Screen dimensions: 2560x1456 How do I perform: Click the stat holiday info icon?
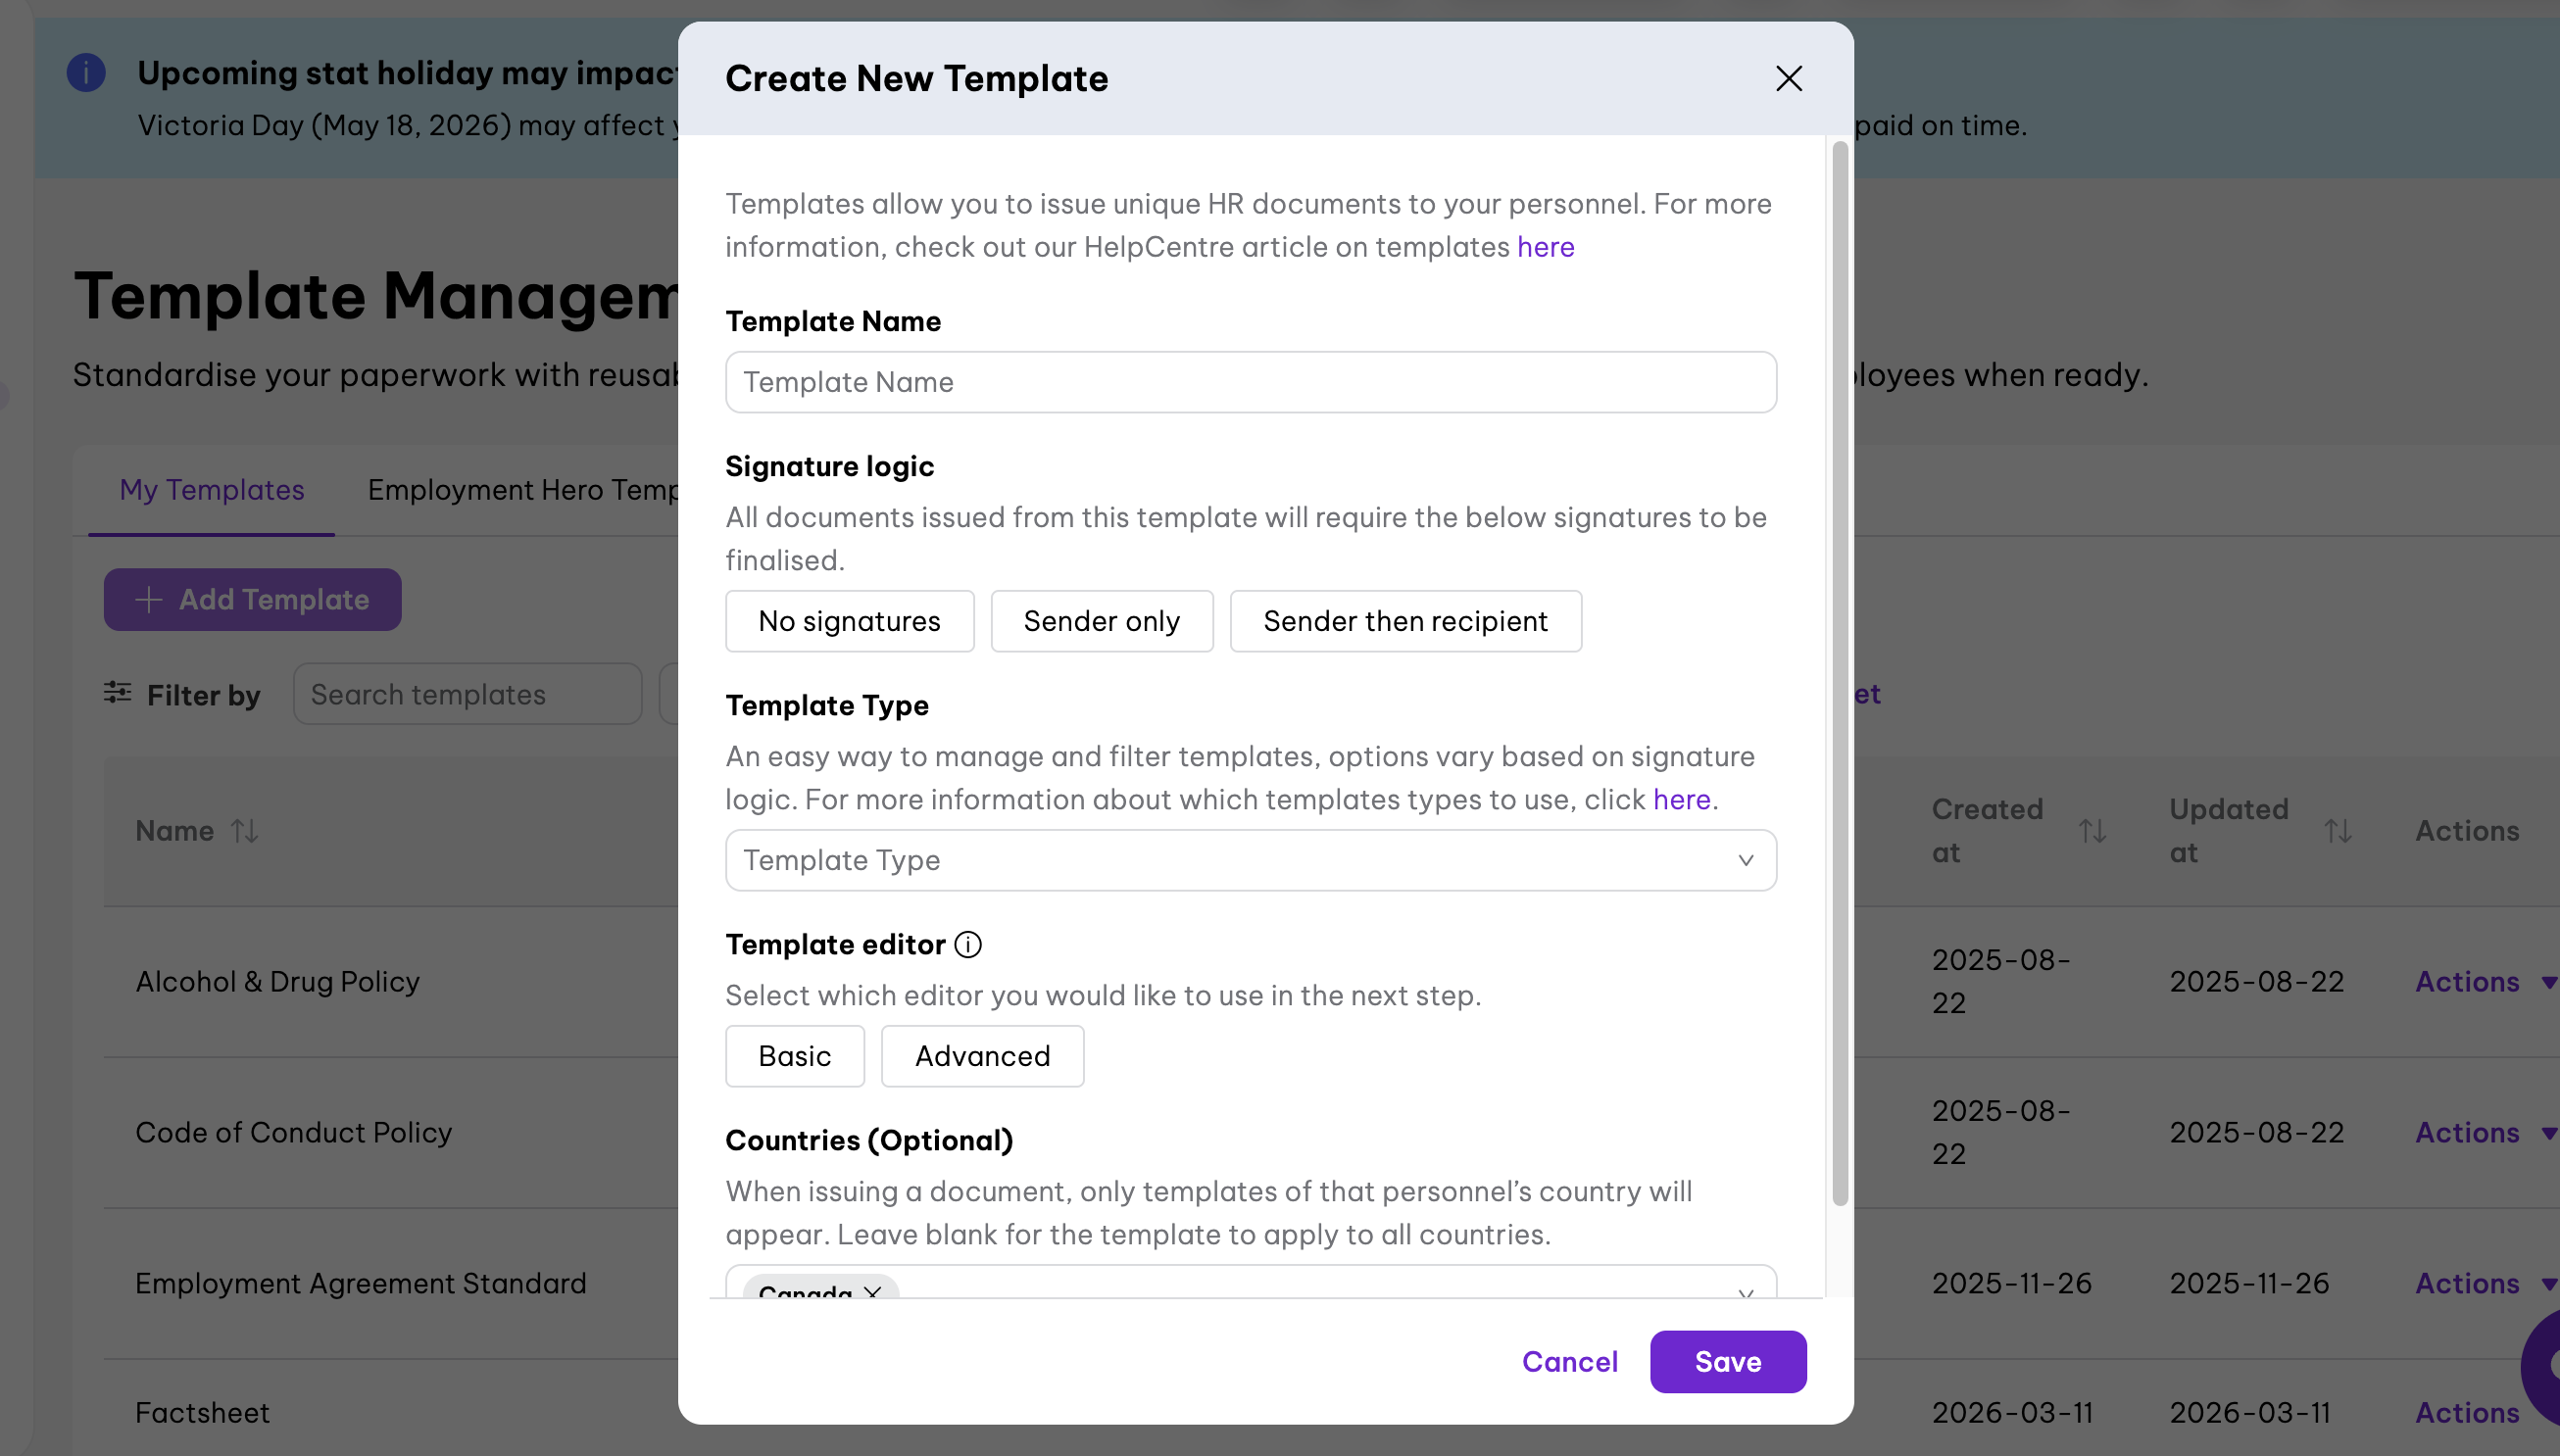pos(86,72)
